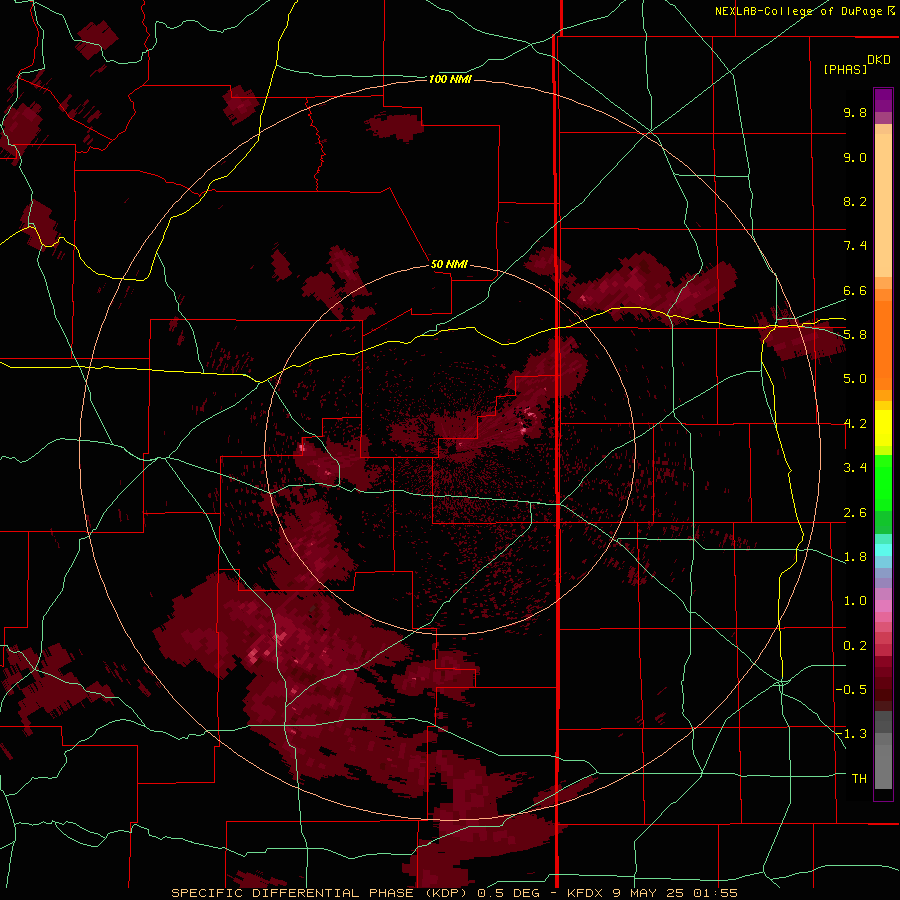Click the 100 NMI range ring label
The height and width of the screenshot is (900, 900).
coord(450,79)
